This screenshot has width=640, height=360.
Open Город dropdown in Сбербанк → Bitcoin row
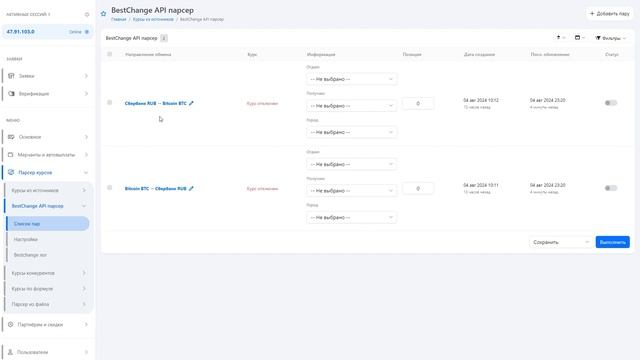tap(351, 132)
